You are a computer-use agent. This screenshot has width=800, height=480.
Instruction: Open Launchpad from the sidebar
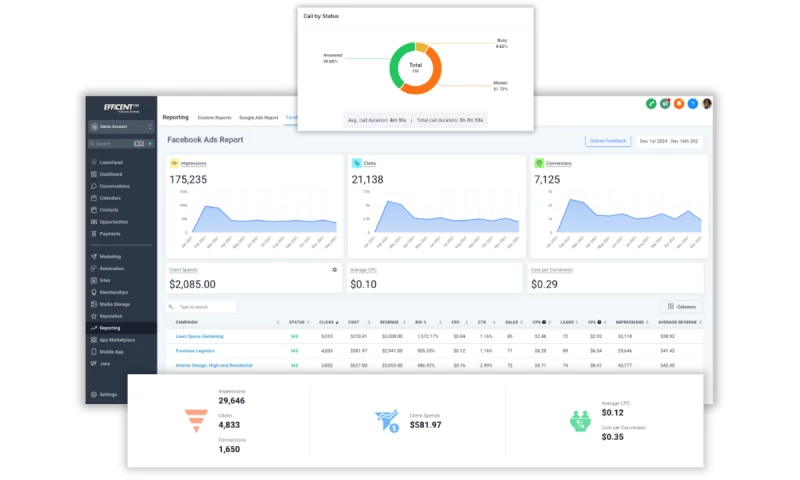[110, 162]
